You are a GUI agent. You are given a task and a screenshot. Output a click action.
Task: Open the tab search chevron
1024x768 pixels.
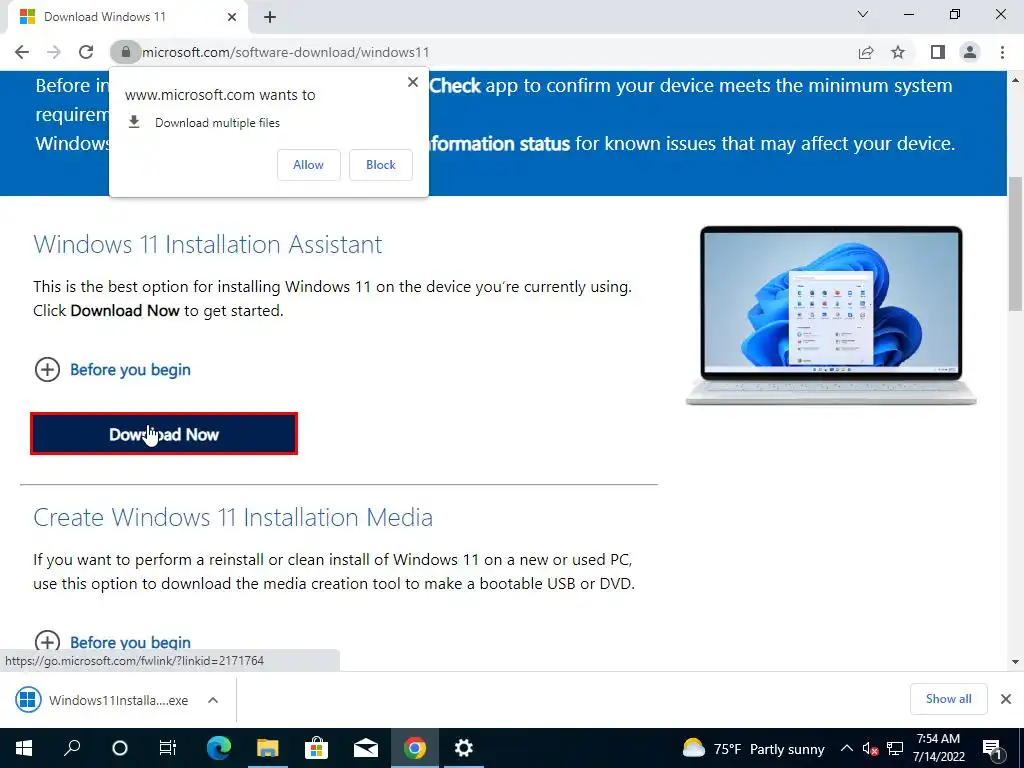(x=863, y=14)
